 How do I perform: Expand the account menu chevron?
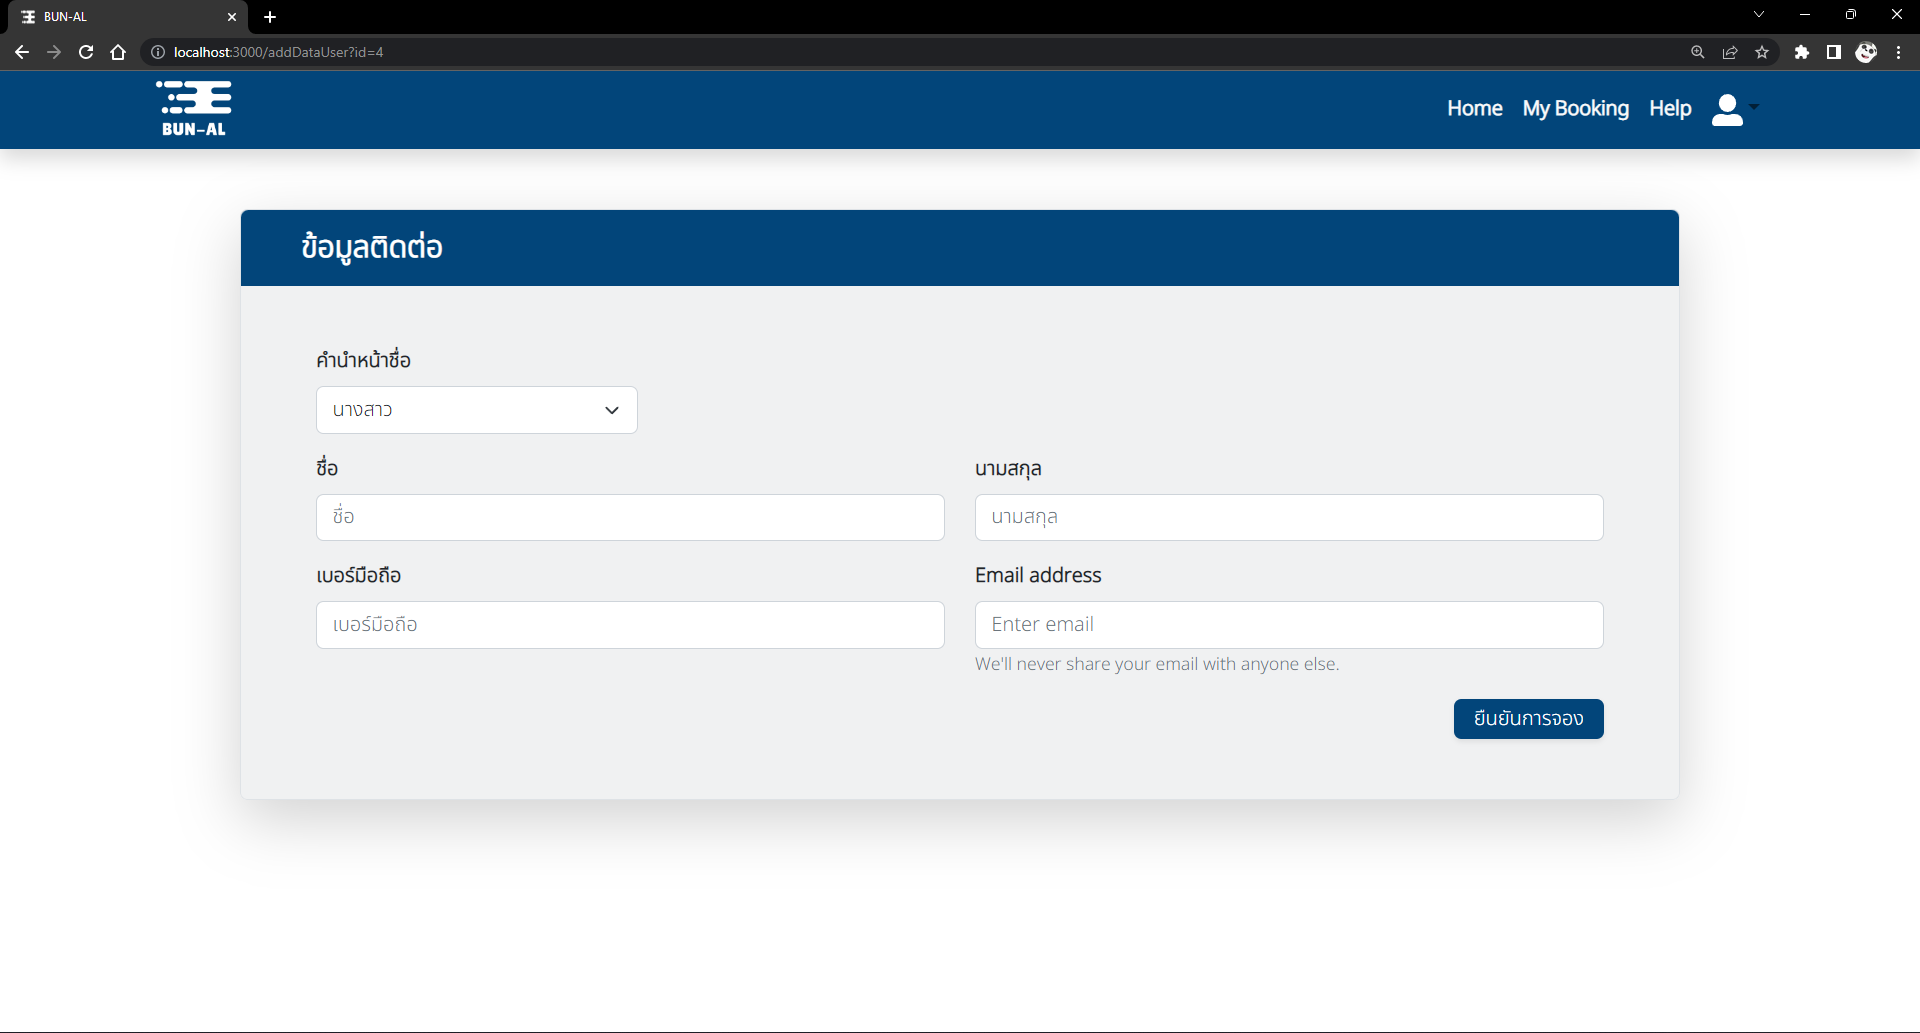[1755, 109]
